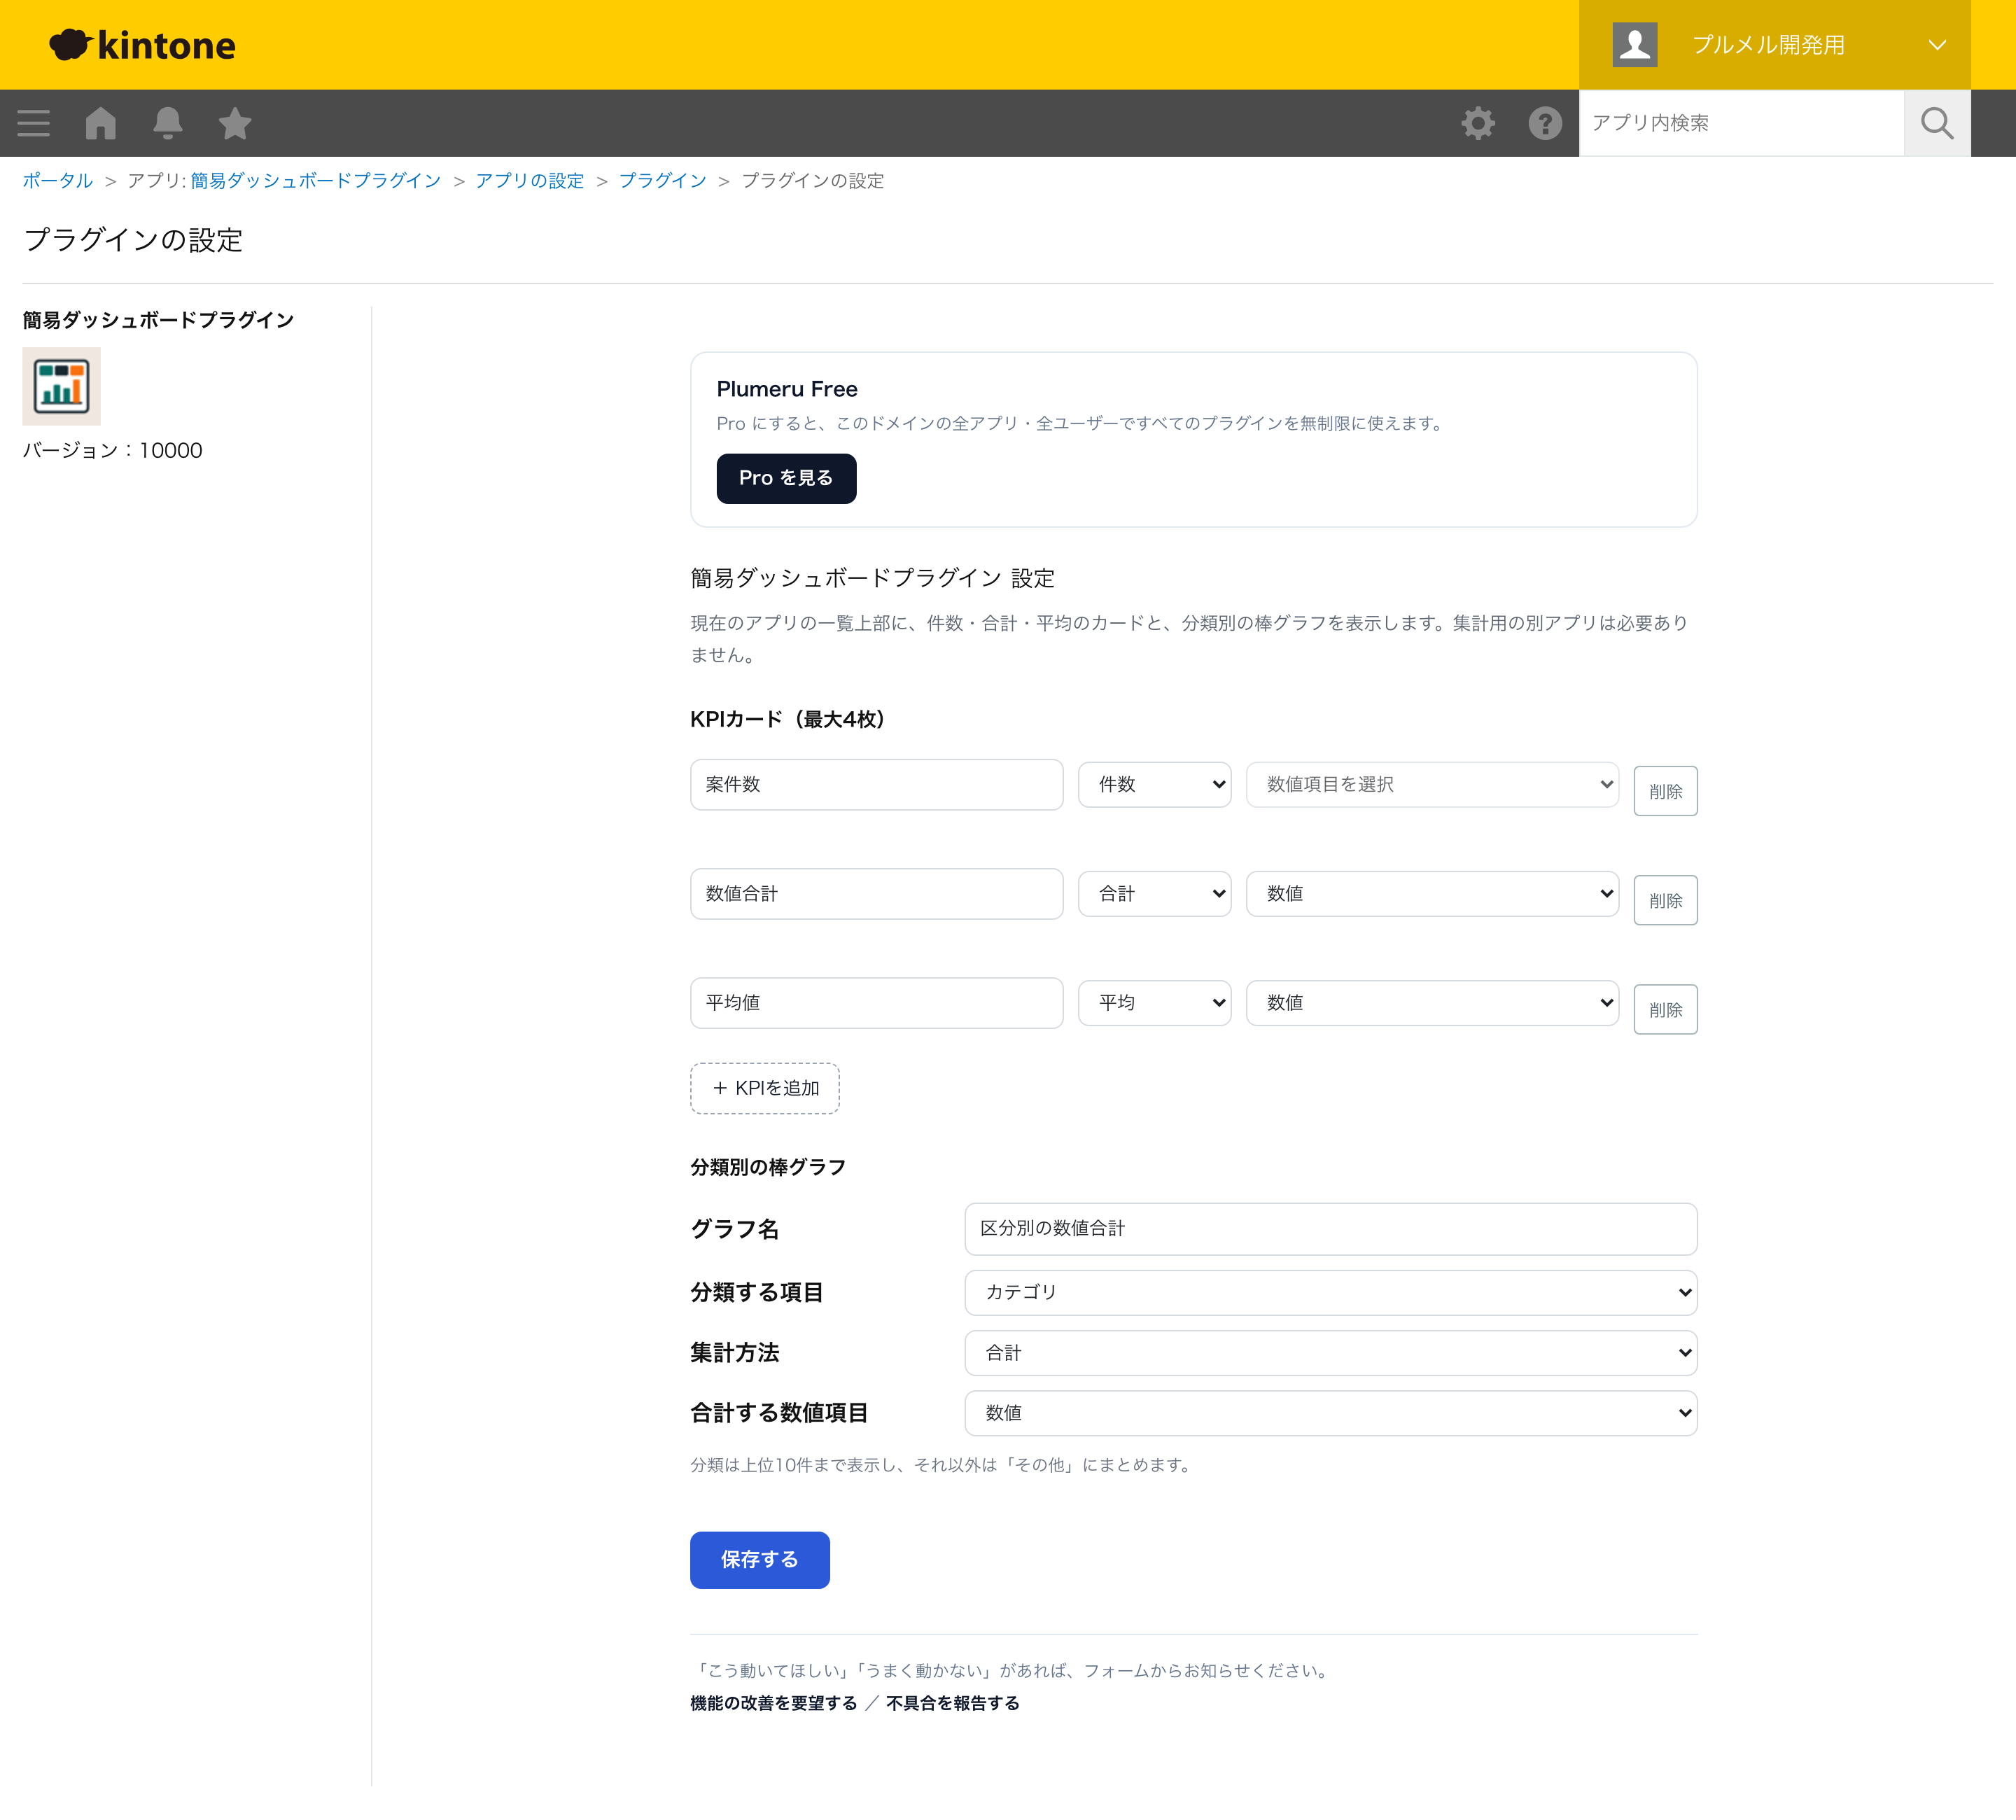The width and height of the screenshot is (2016, 1820).
Task: Expand the プルメル開発用 account menu
Action: click(x=1775, y=45)
